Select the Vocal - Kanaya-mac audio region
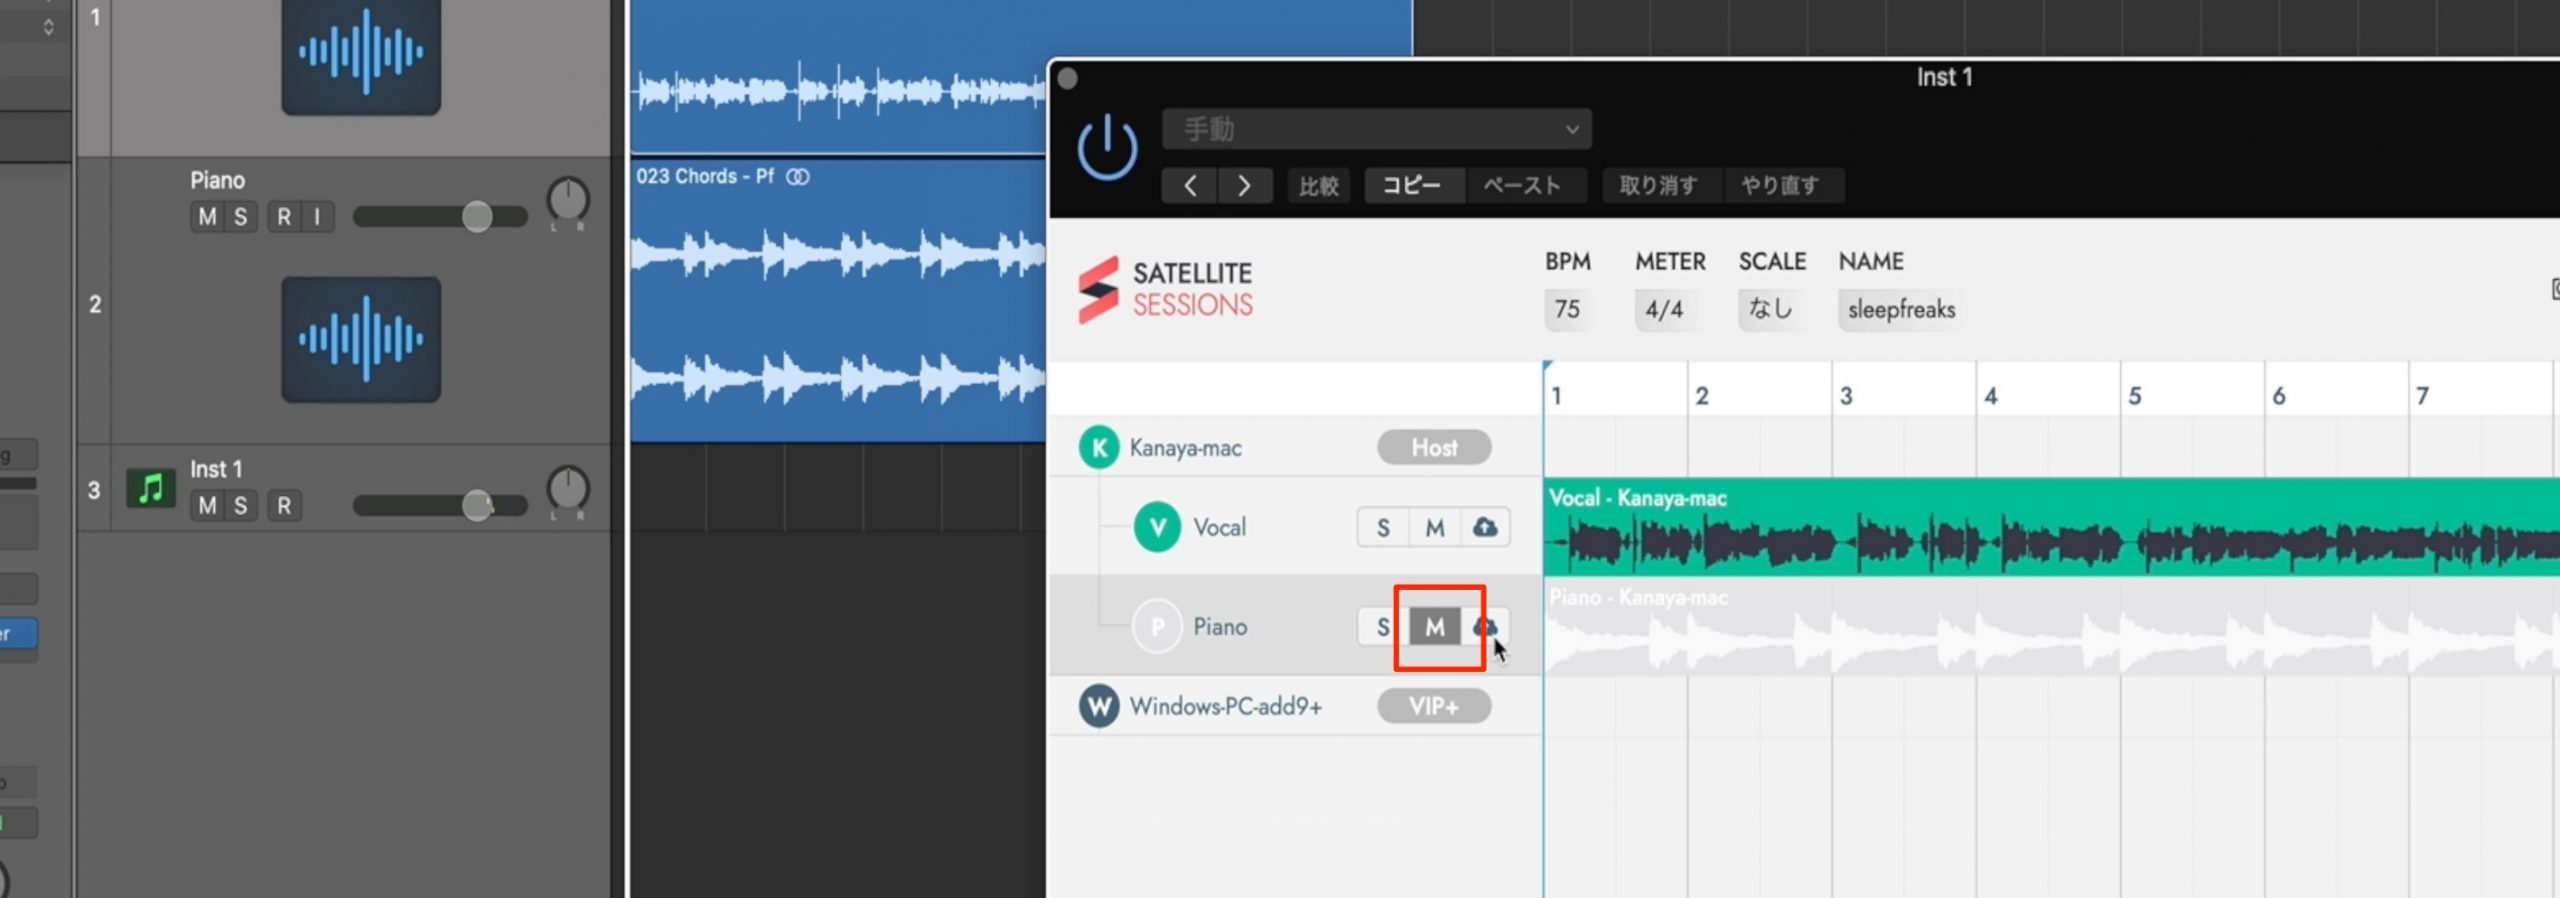2560x898 pixels. click(x=2052, y=527)
